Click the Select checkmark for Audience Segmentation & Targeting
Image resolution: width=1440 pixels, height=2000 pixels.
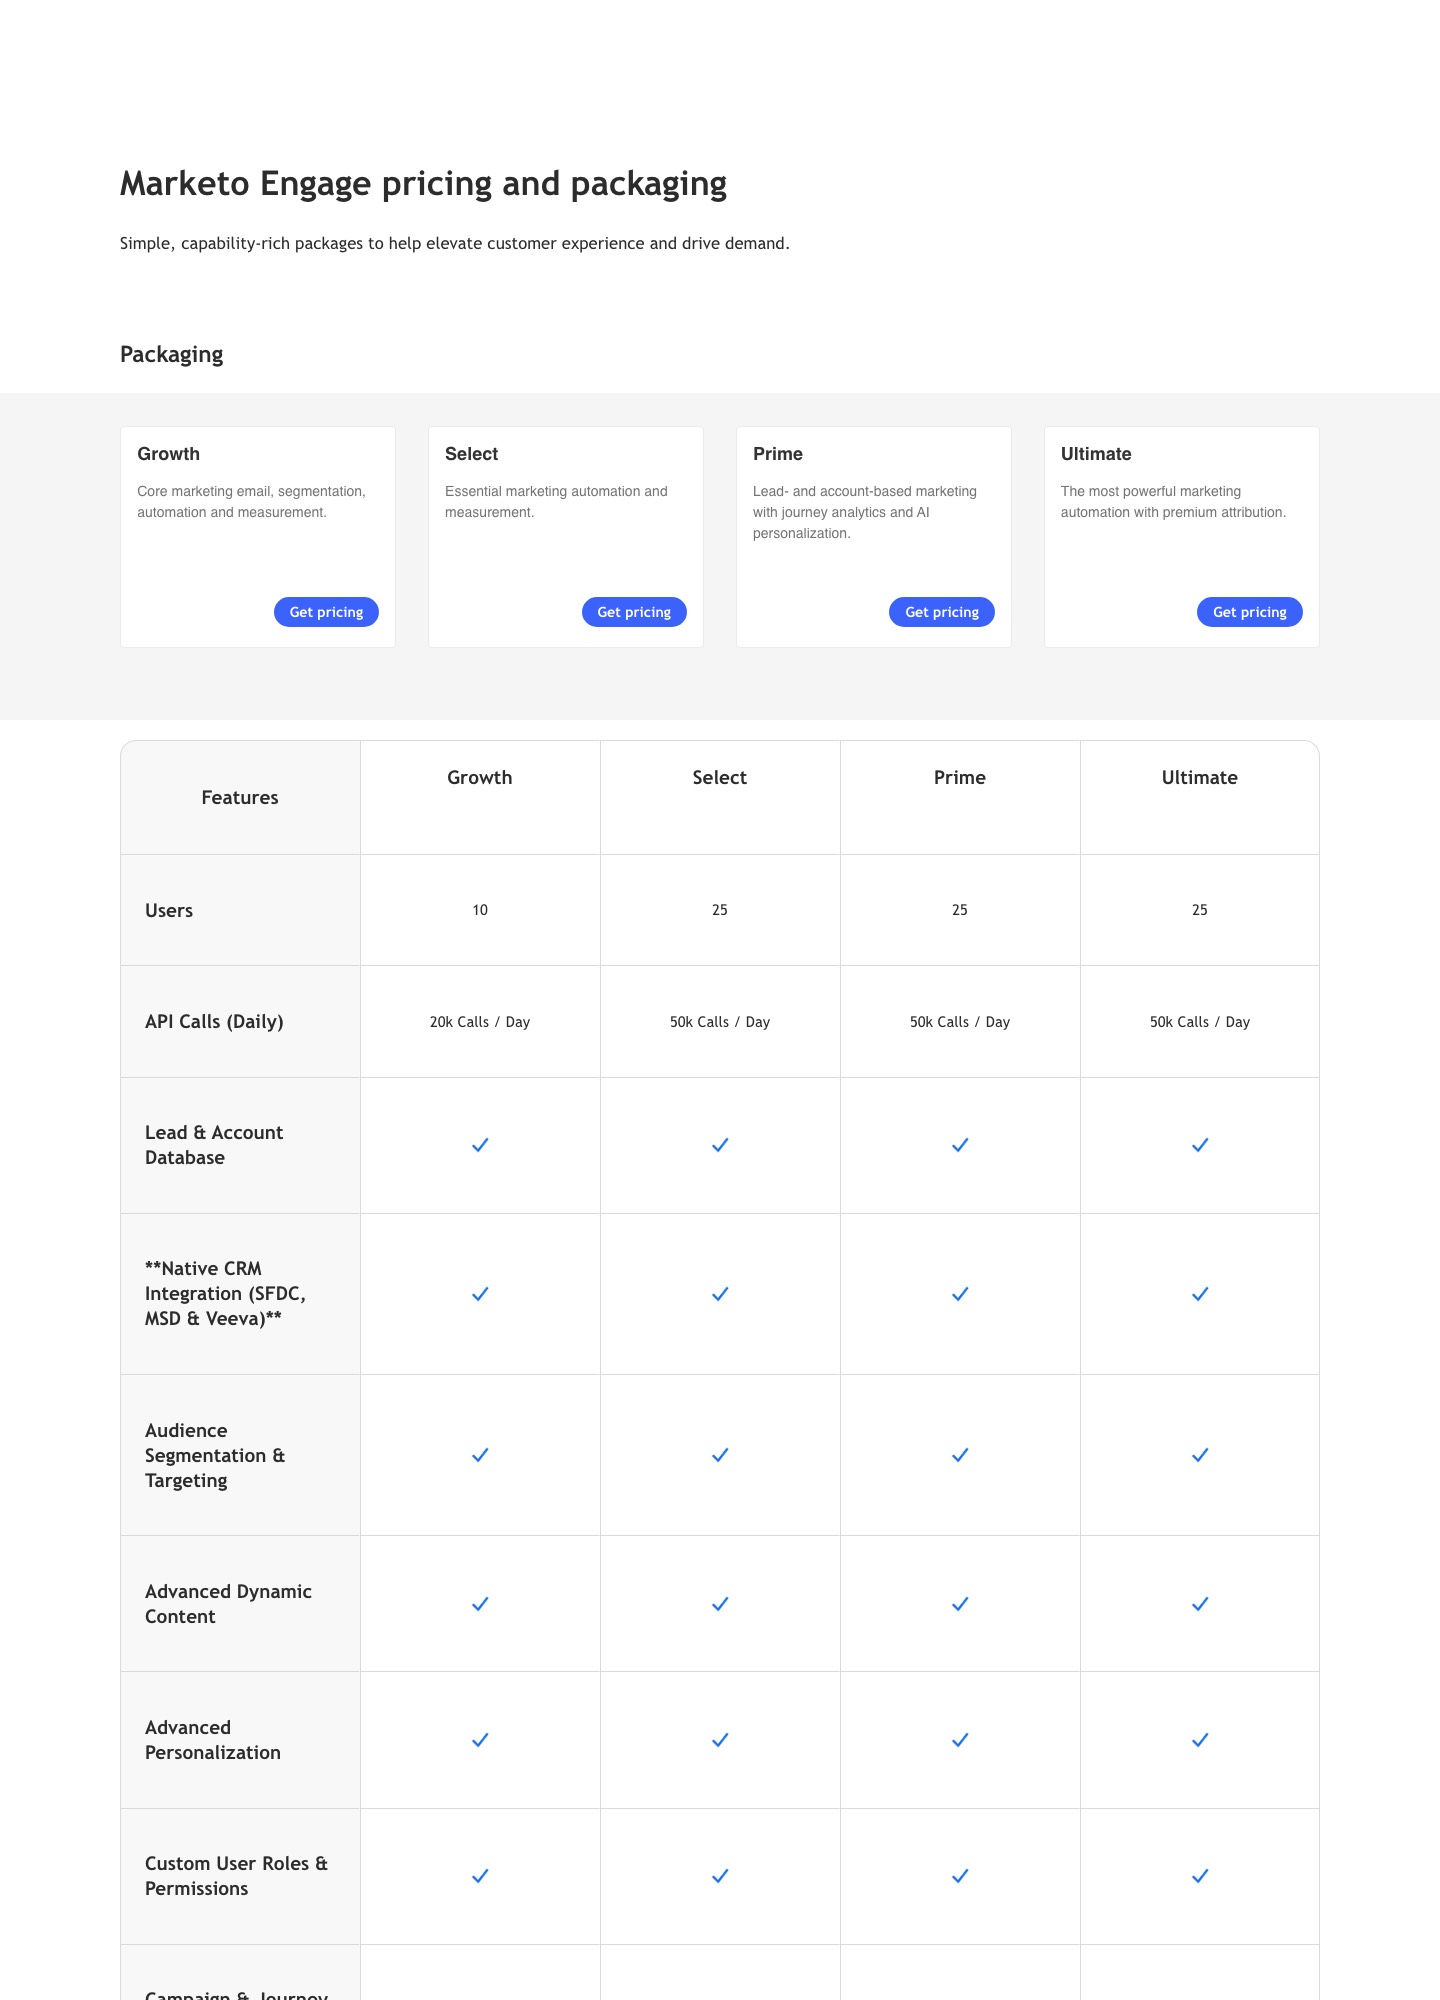click(720, 1455)
